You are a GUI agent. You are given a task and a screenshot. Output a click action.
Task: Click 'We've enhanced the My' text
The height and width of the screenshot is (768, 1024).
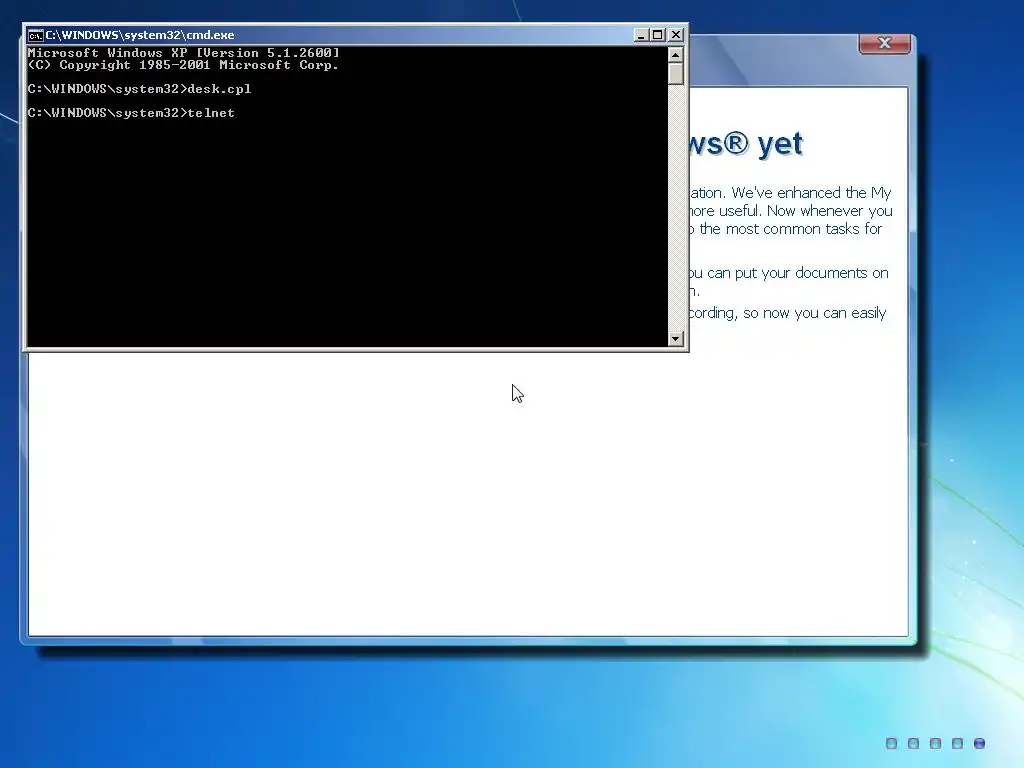pos(811,193)
